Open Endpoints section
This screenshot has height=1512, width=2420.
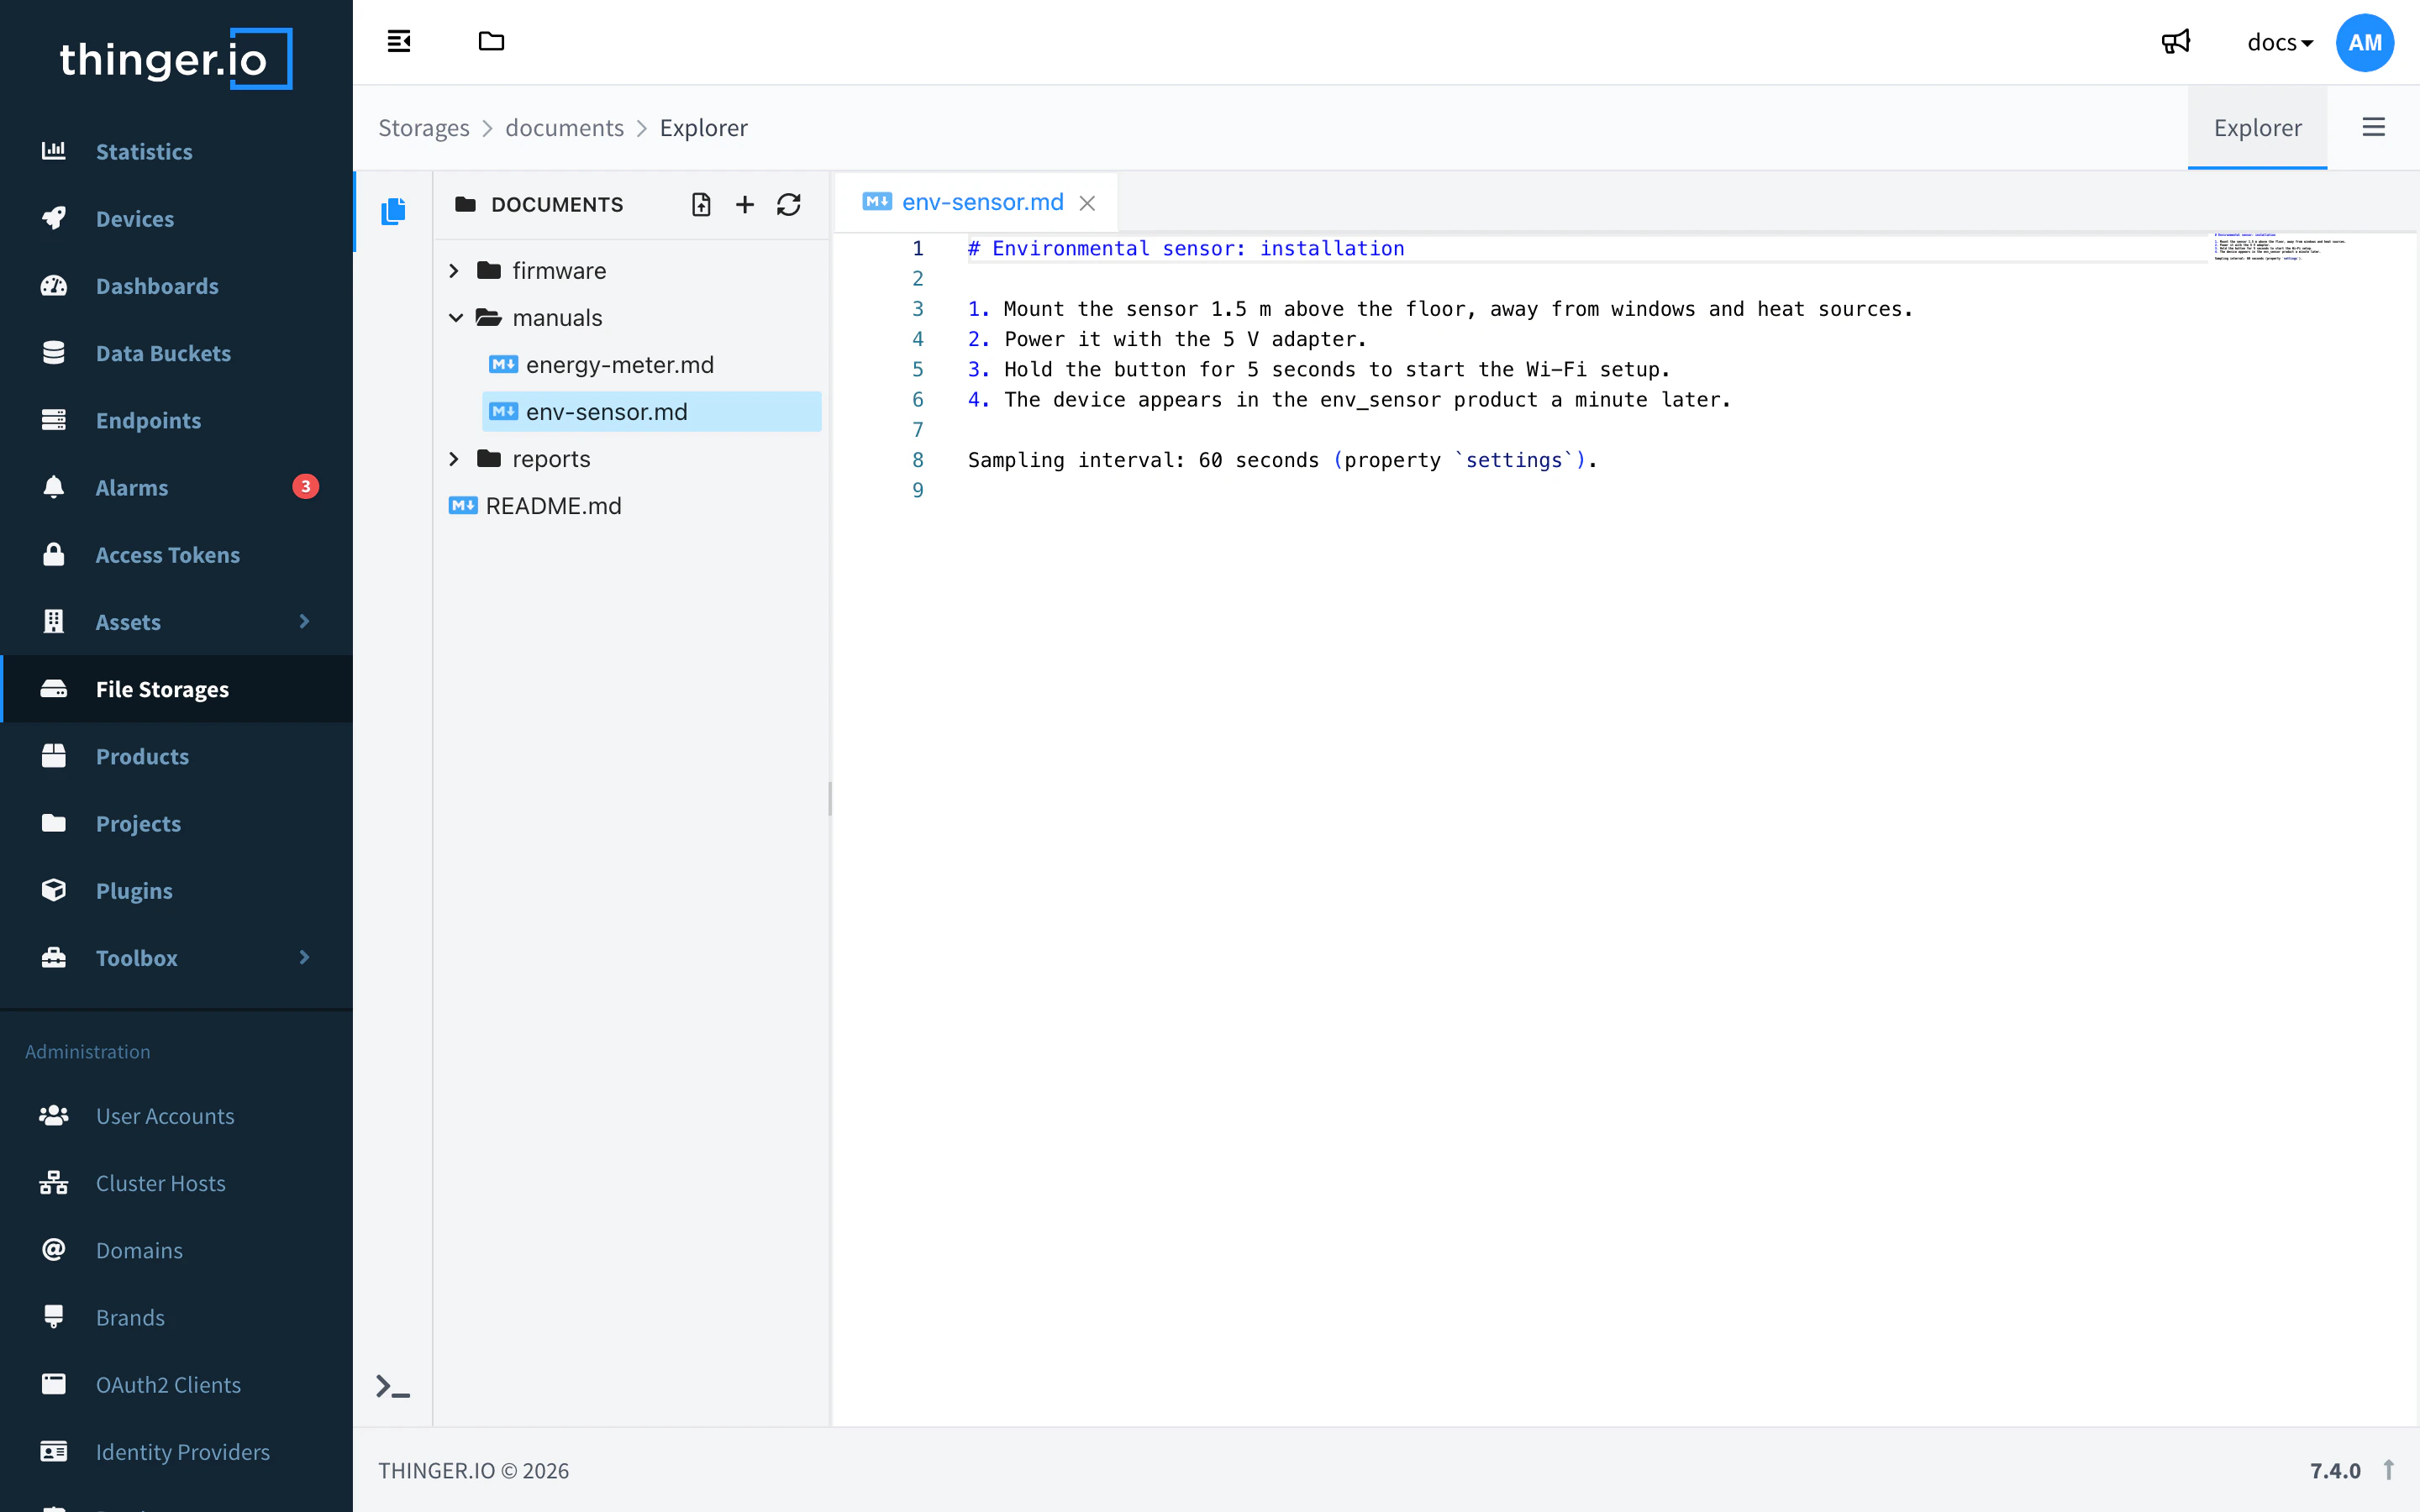[x=176, y=420]
